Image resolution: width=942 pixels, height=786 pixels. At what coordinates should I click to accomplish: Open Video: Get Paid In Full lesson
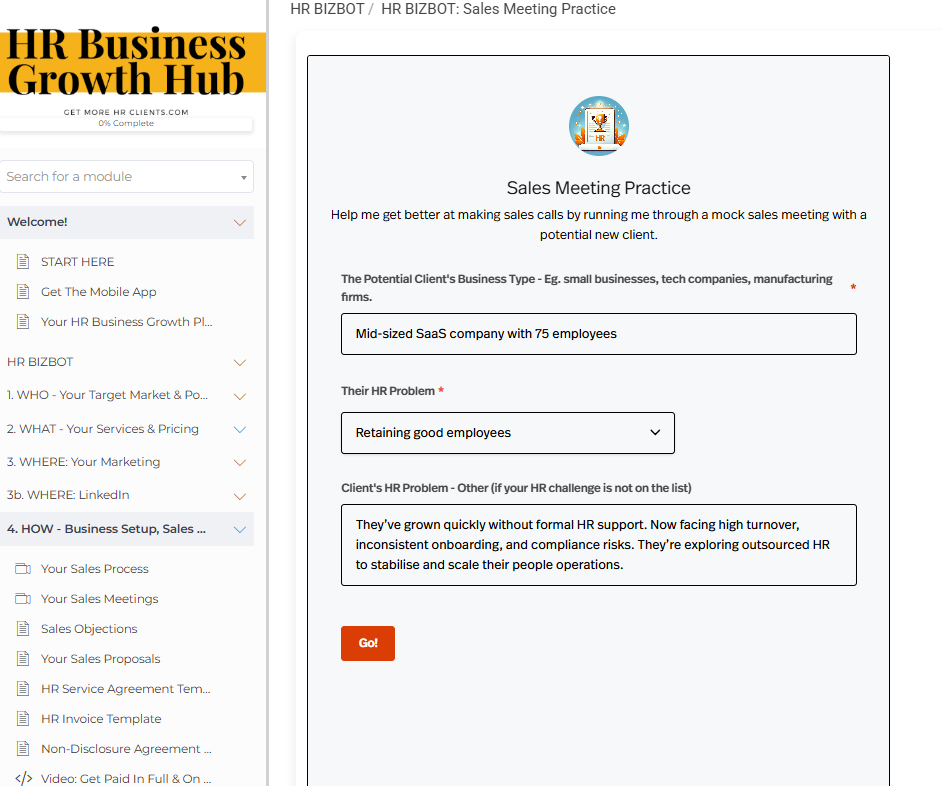[x=126, y=779]
